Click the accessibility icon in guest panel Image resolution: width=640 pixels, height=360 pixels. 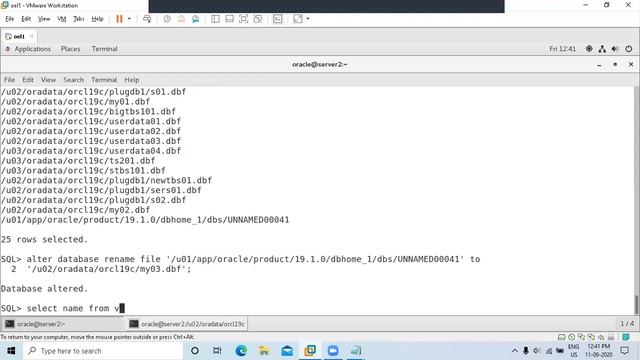[589, 49]
